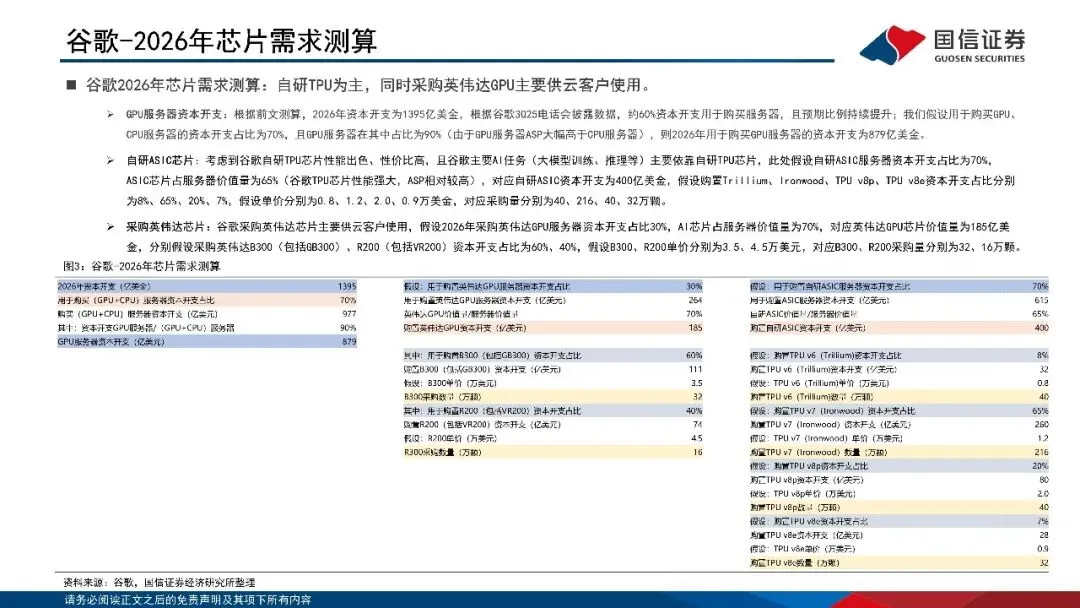Viewport: 1080px width, 608px height.
Task: Click the arrow bullet before 自研ASIC芯片 paragraph
Action: point(110,160)
